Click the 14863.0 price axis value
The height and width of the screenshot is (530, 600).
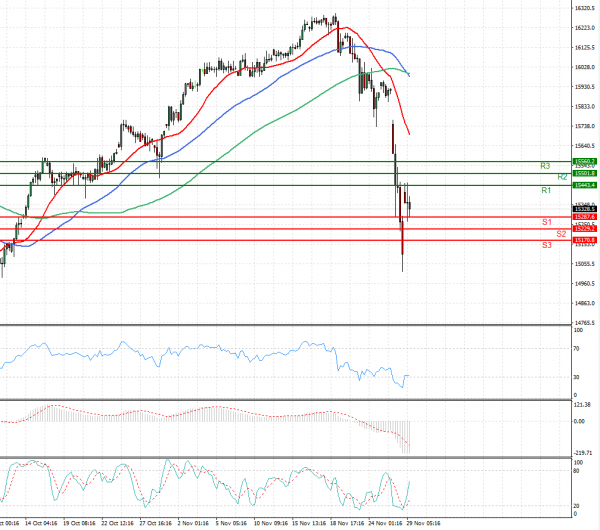tap(585, 303)
